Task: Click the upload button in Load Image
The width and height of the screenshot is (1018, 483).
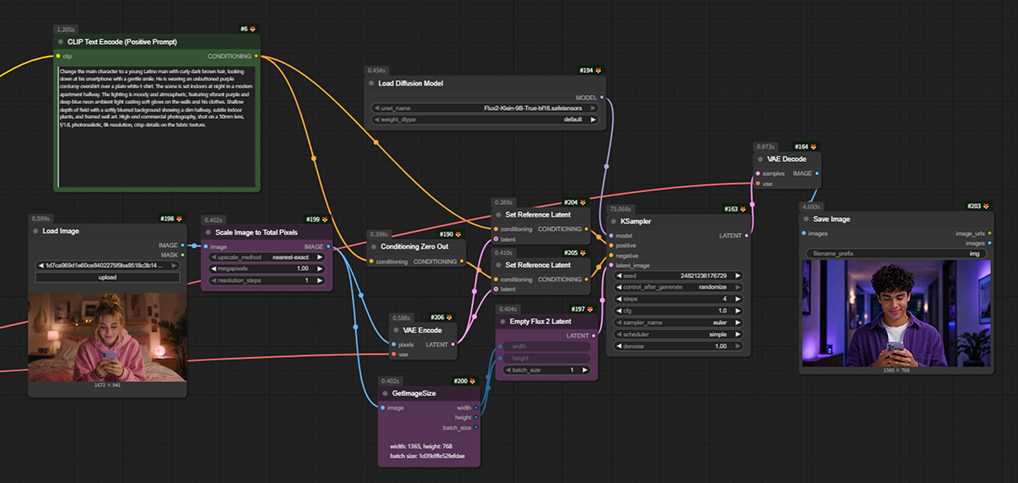Action: [108, 277]
